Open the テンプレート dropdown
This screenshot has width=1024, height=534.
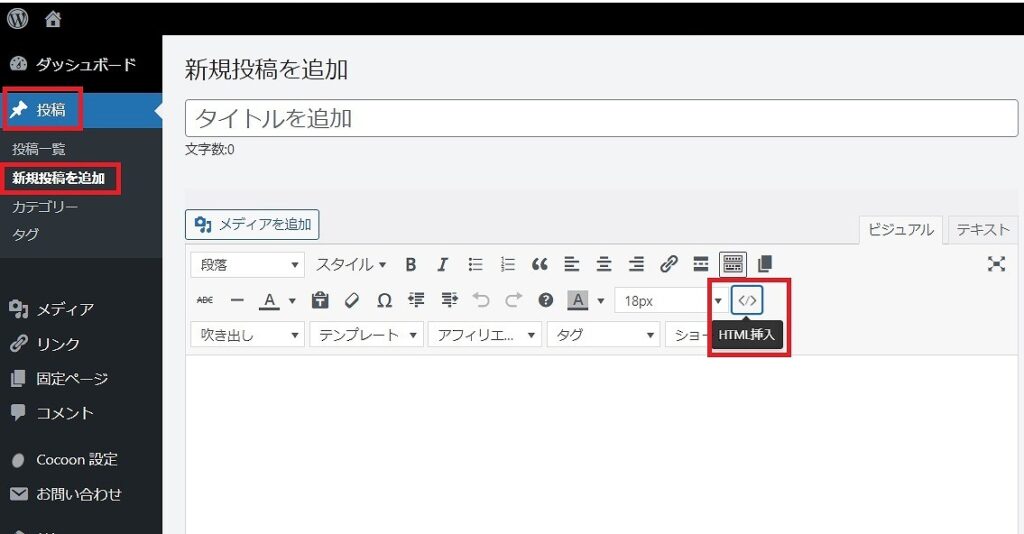(366, 335)
